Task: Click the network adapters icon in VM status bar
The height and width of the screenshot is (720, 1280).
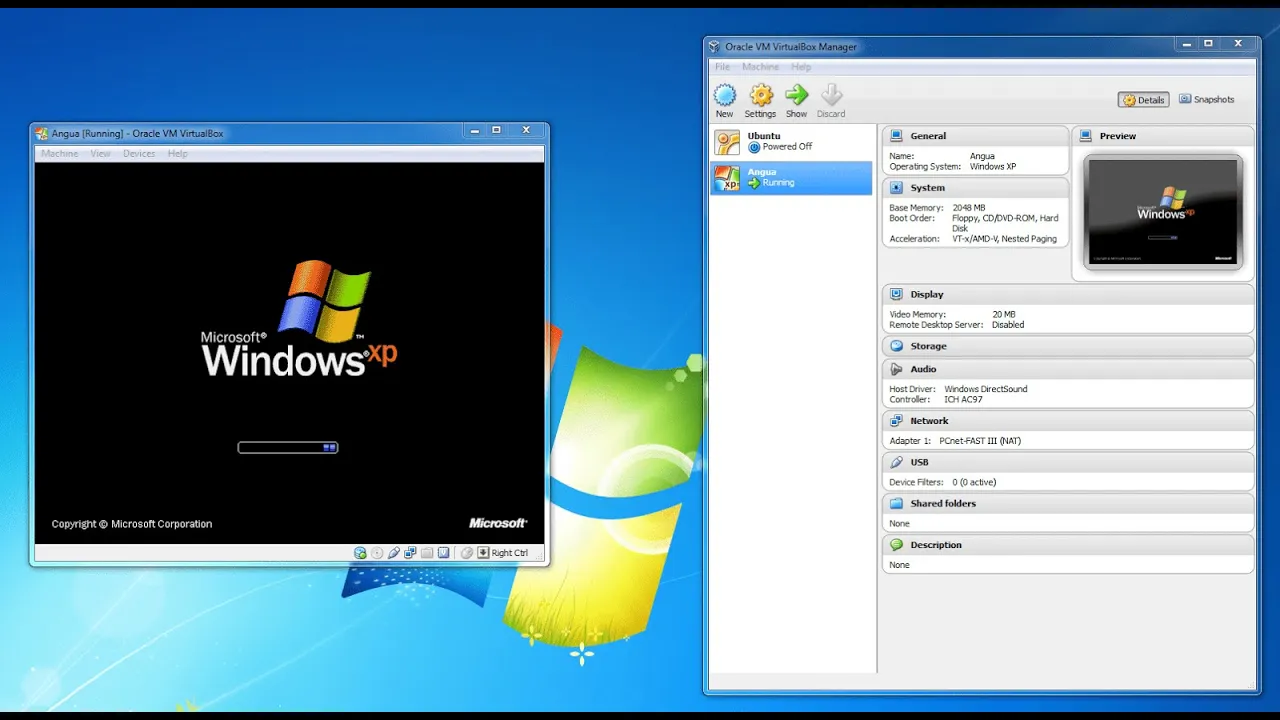Action: click(x=410, y=553)
